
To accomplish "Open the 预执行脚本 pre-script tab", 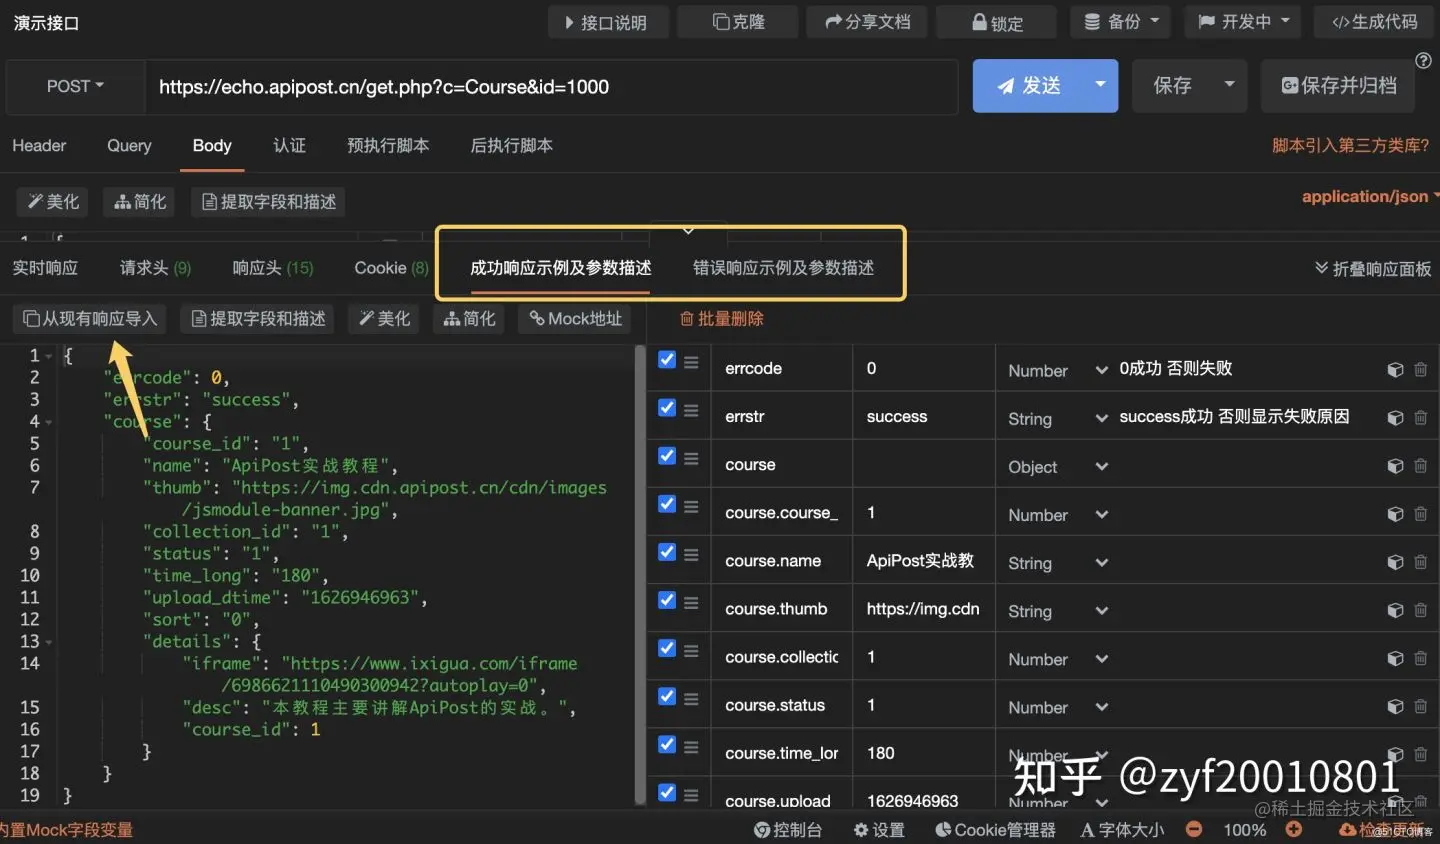I will (388, 146).
